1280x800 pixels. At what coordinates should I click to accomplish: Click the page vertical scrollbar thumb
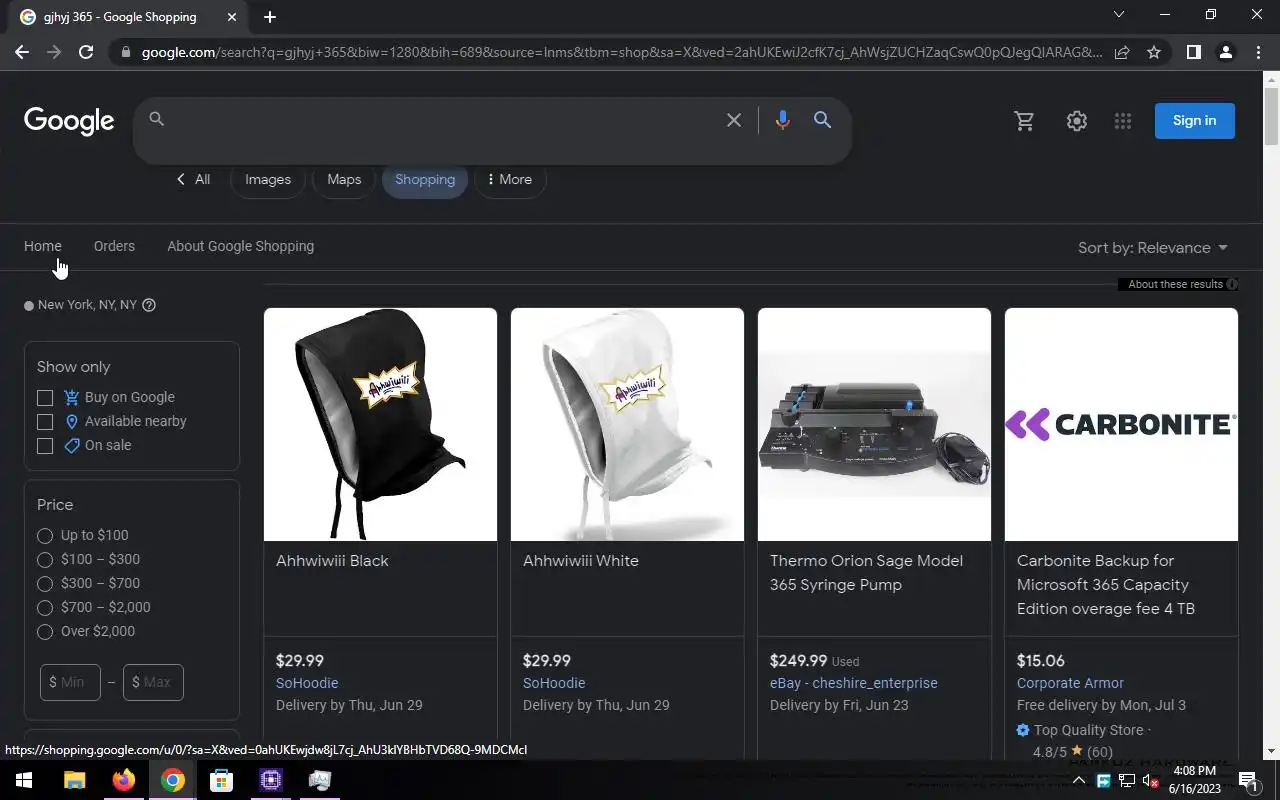coord(1271,118)
